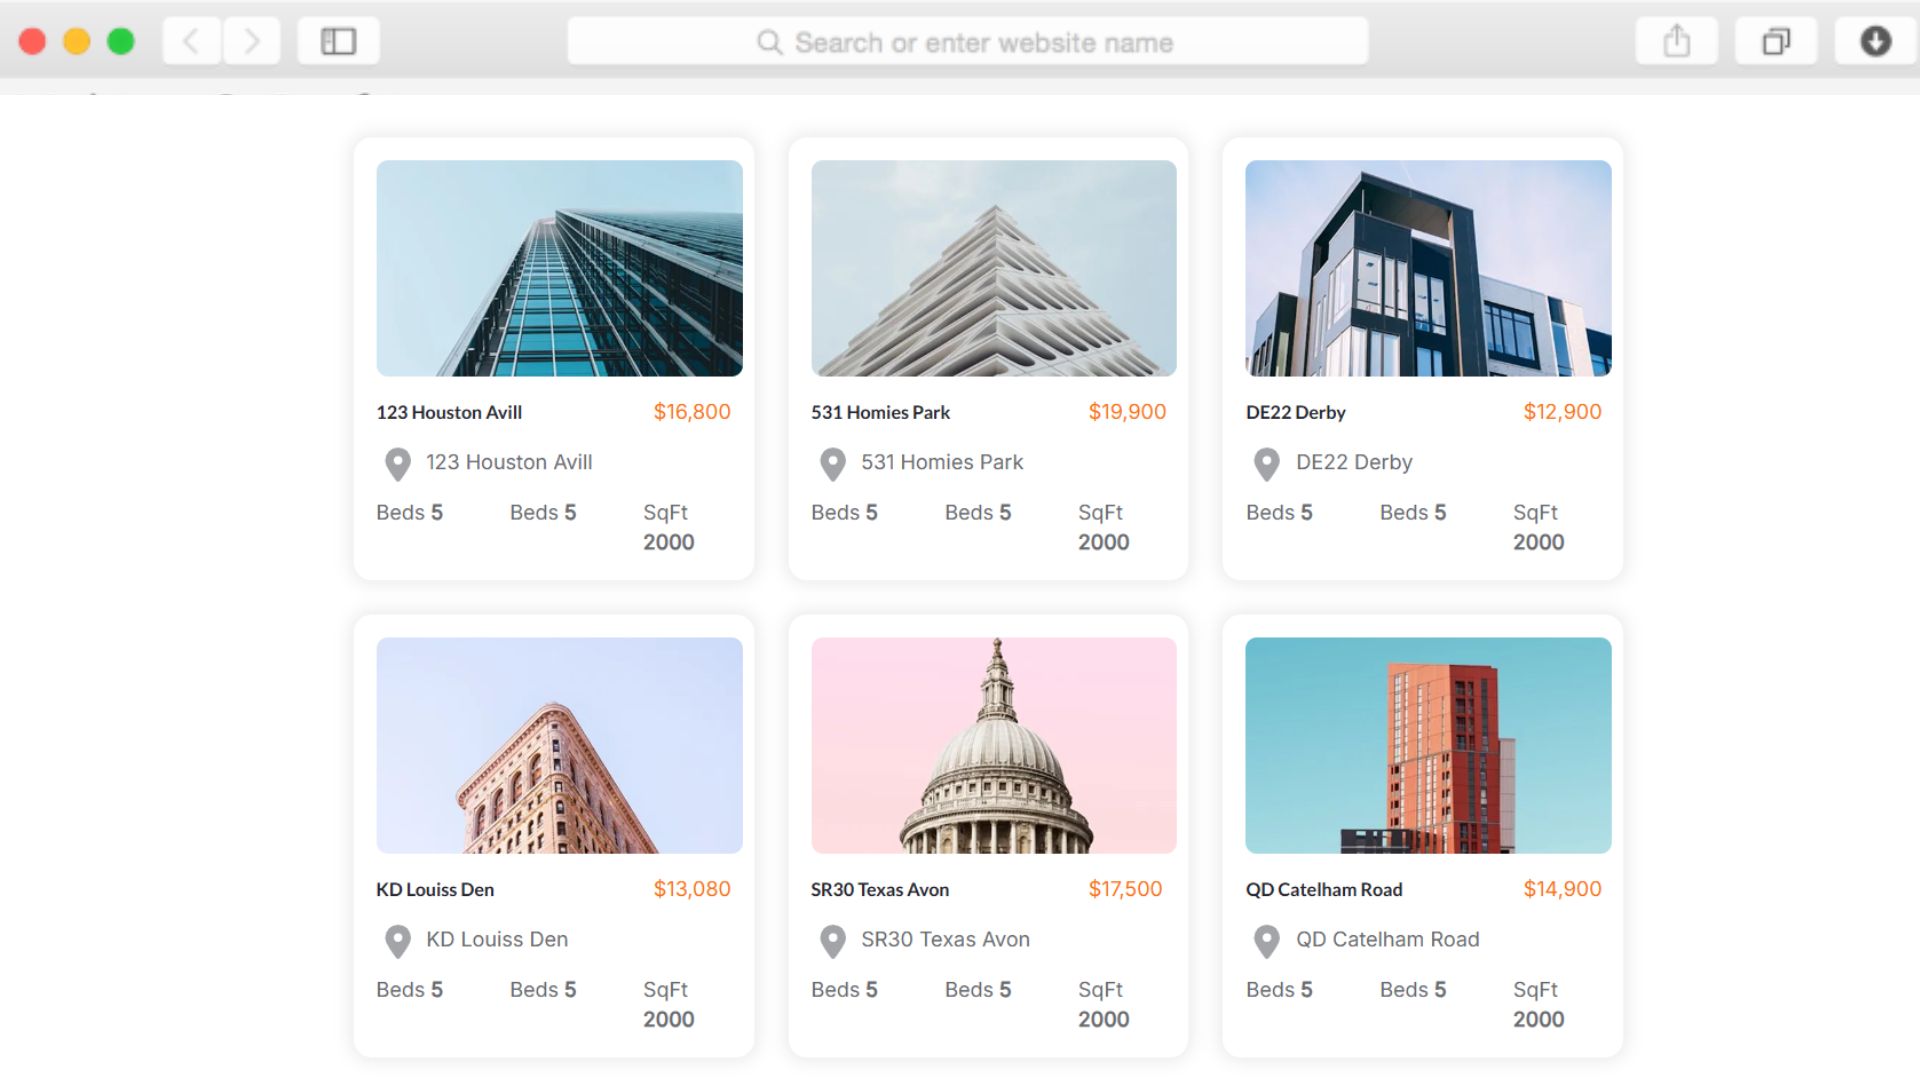This screenshot has height=1080, width=1920.
Task: Click location pin beside 123 Houston Avill
Action: 398,464
